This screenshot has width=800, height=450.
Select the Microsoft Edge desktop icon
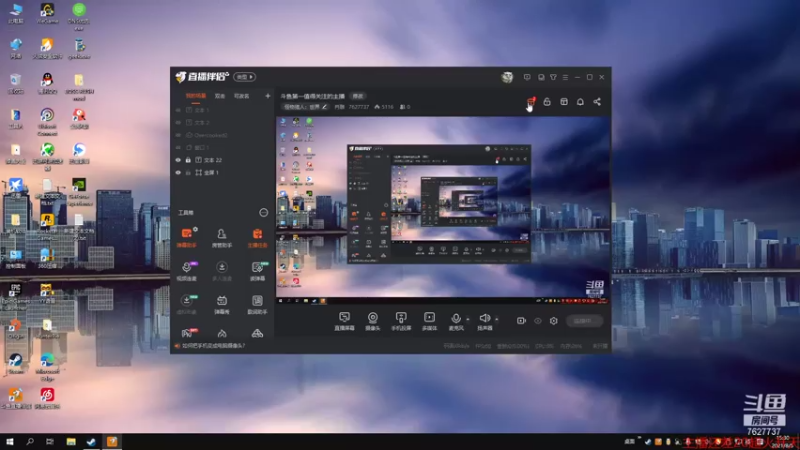(x=47, y=367)
